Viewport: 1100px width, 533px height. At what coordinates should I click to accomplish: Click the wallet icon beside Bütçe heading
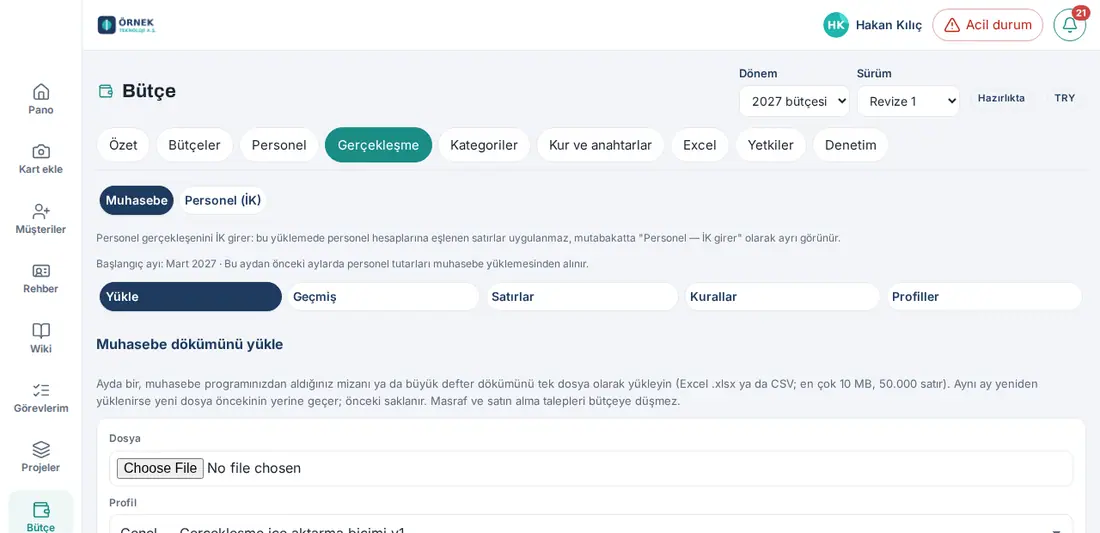106,91
